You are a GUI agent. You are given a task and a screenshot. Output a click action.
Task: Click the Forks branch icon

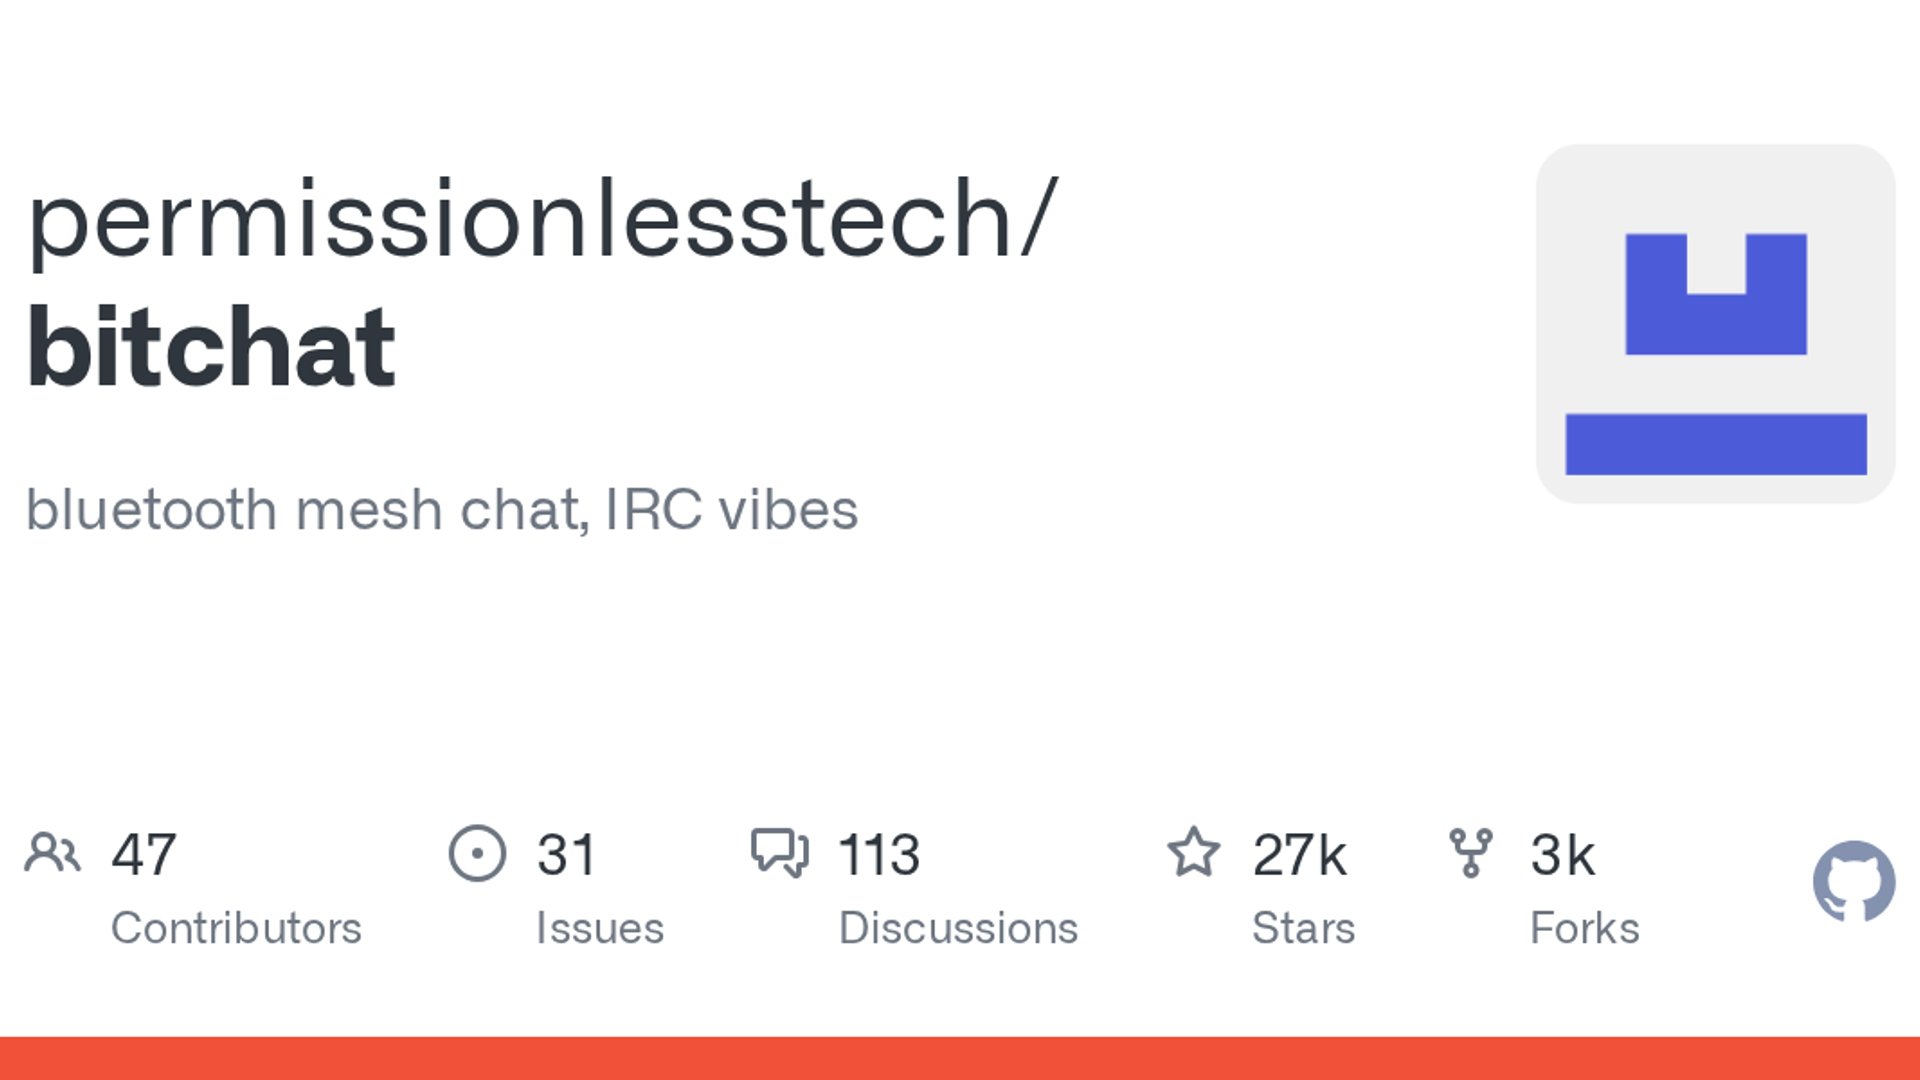1470,853
